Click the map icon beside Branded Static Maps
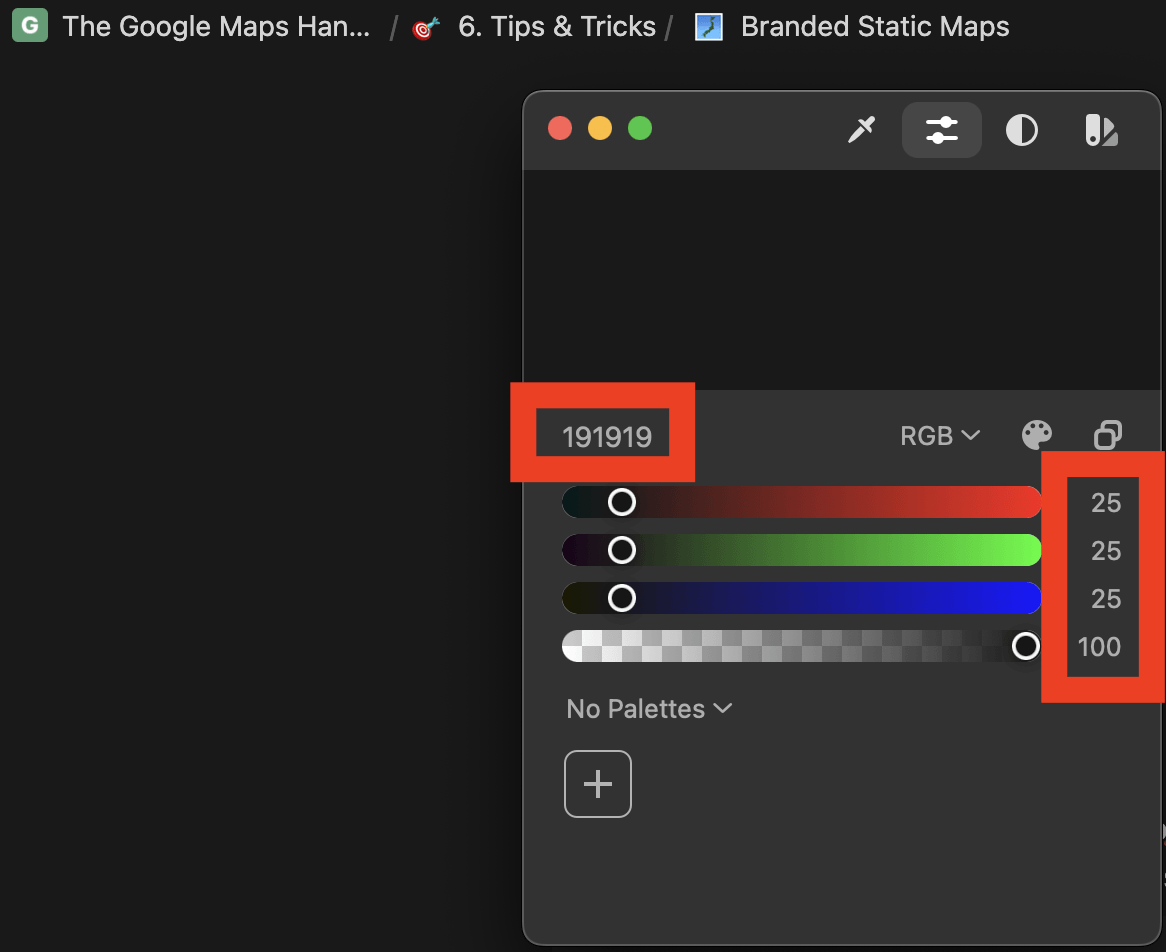 [x=709, y=27]
